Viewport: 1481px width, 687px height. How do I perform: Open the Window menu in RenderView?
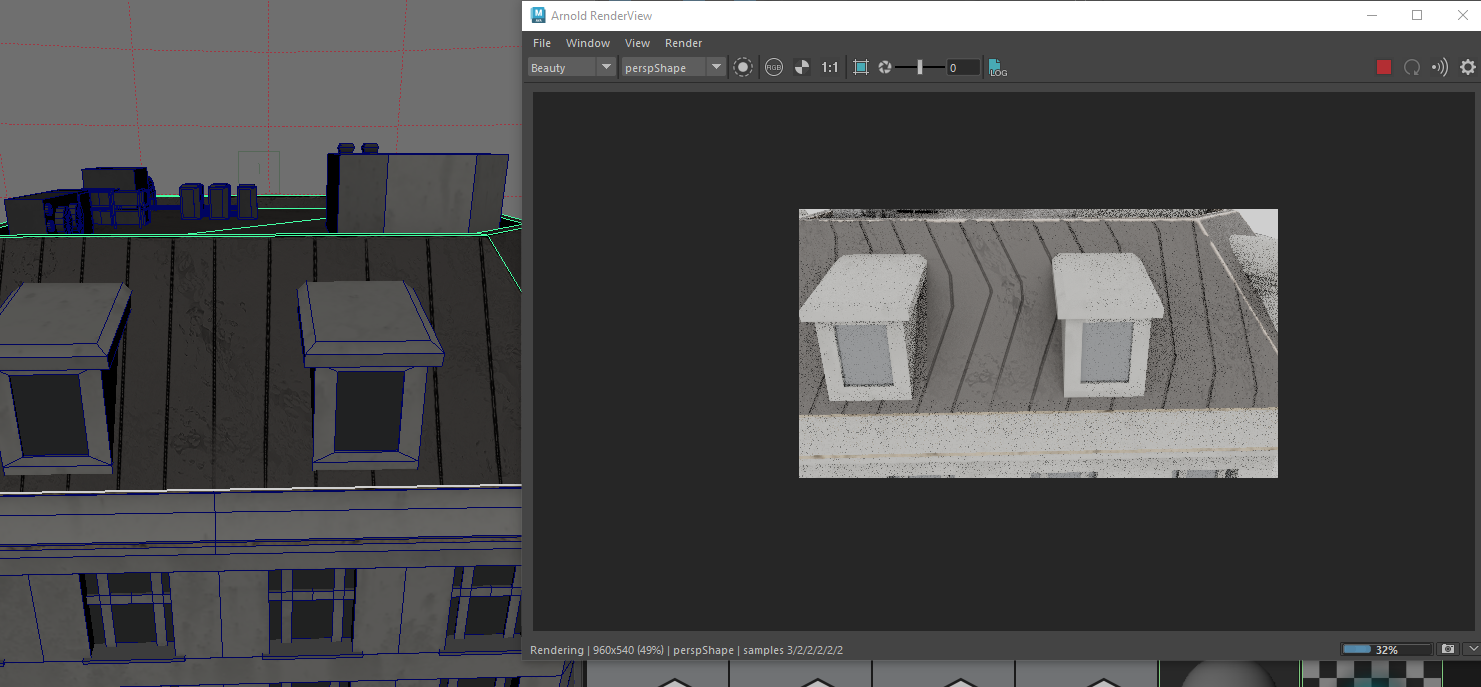[588, 43]
